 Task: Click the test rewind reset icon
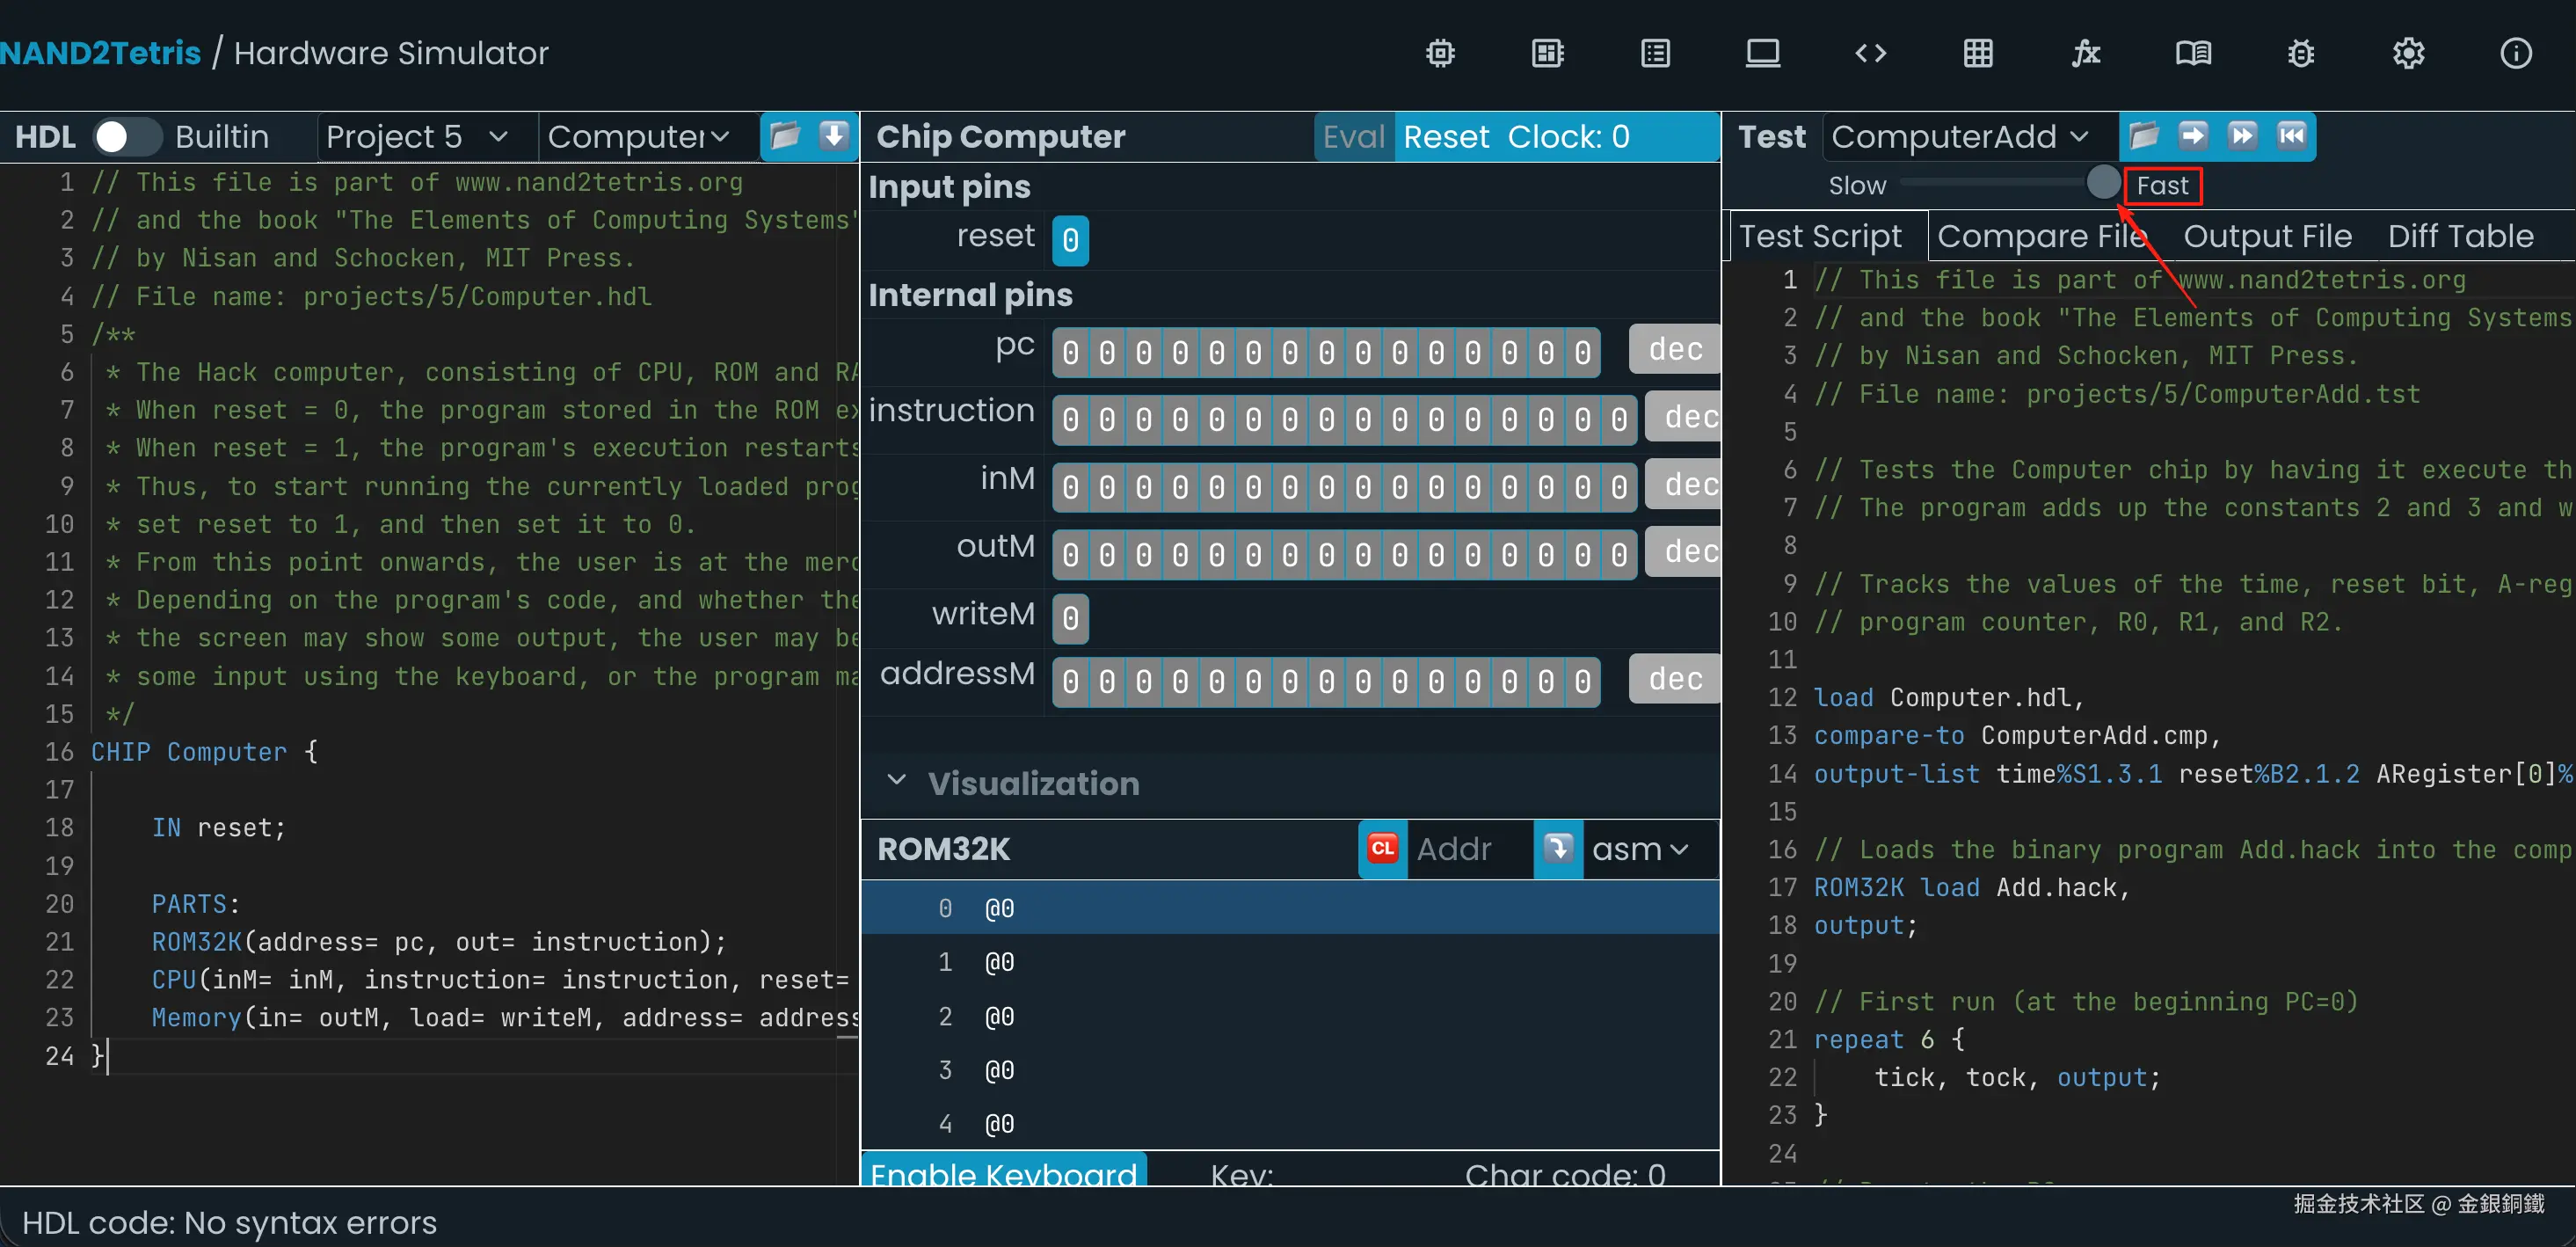pos(2291,135)
